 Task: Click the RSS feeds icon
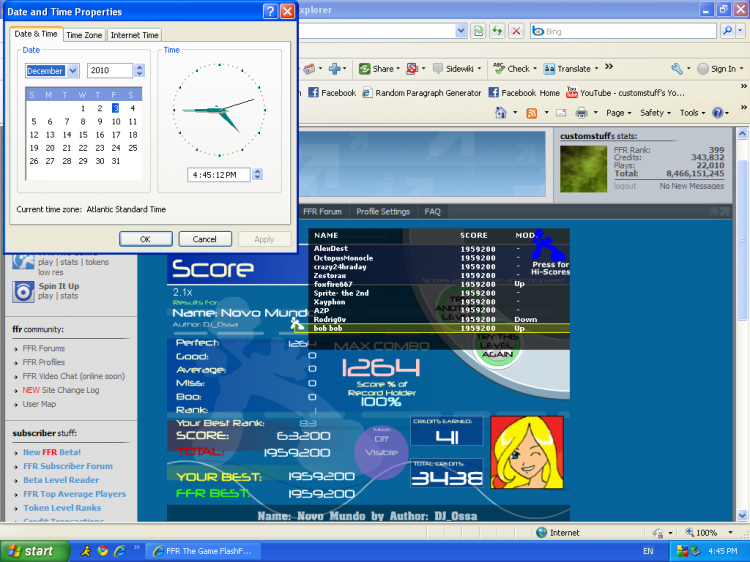point(534,113)
